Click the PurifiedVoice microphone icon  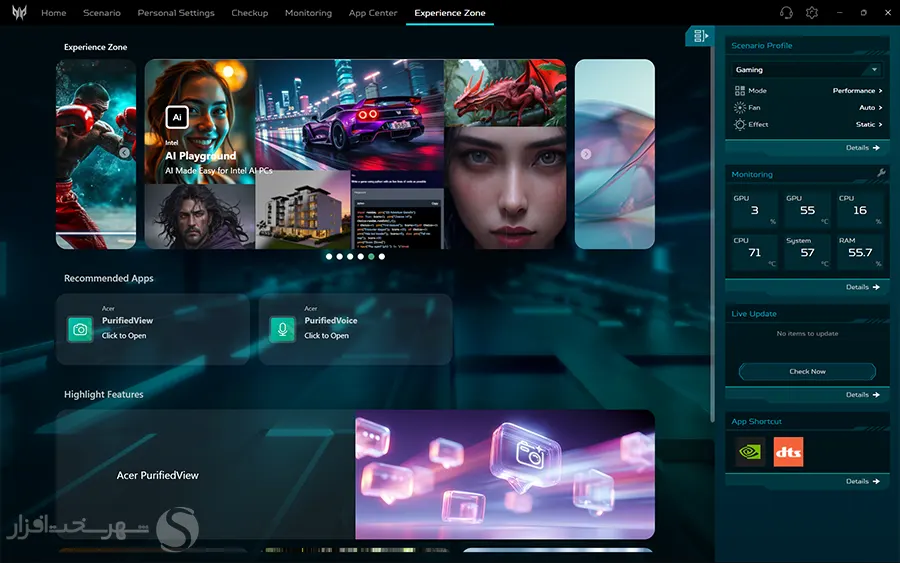282,329
